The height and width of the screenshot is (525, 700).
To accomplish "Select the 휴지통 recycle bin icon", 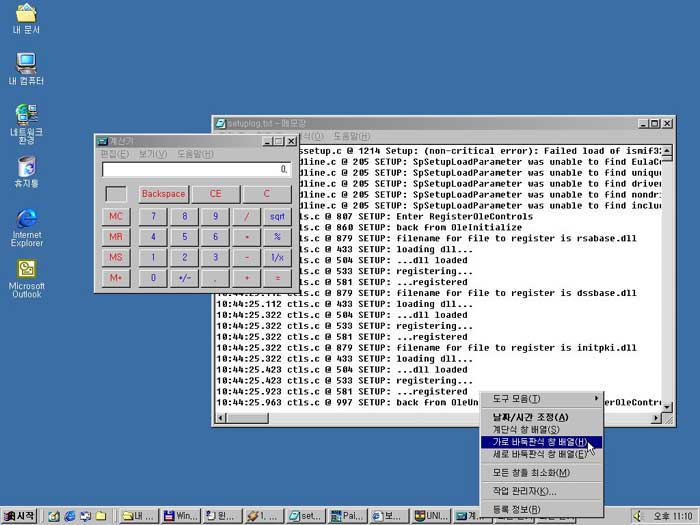I will (27, 171).
